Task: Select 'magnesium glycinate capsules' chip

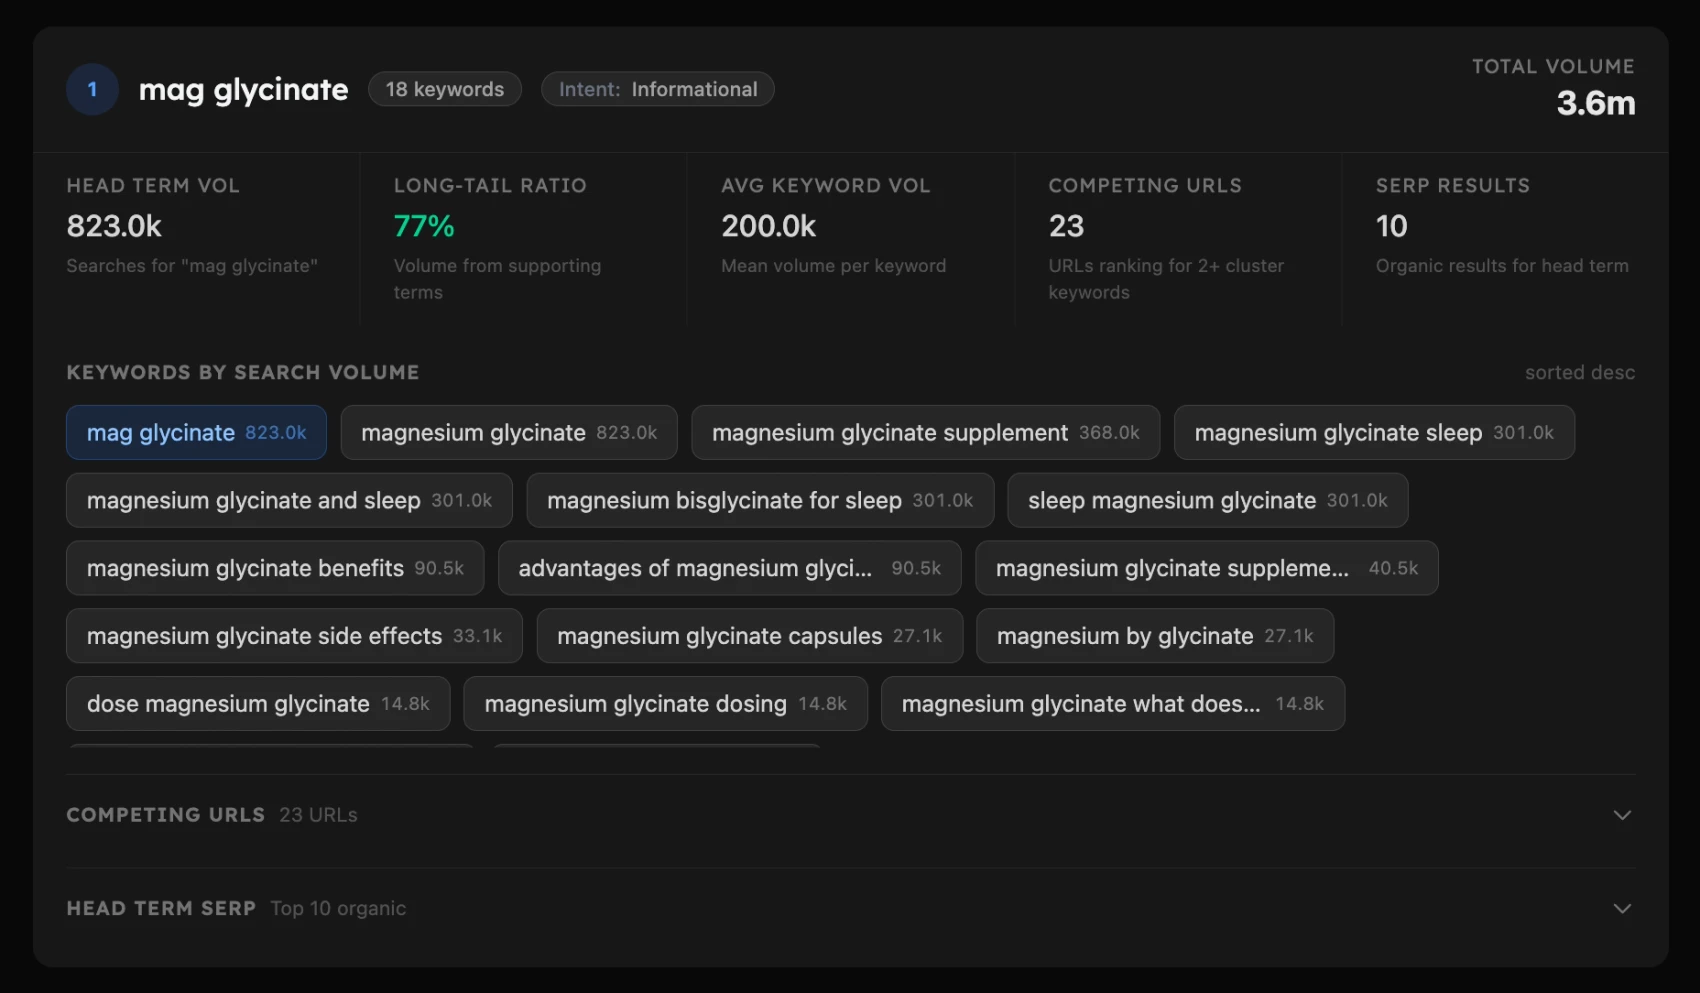Action: 750,636
